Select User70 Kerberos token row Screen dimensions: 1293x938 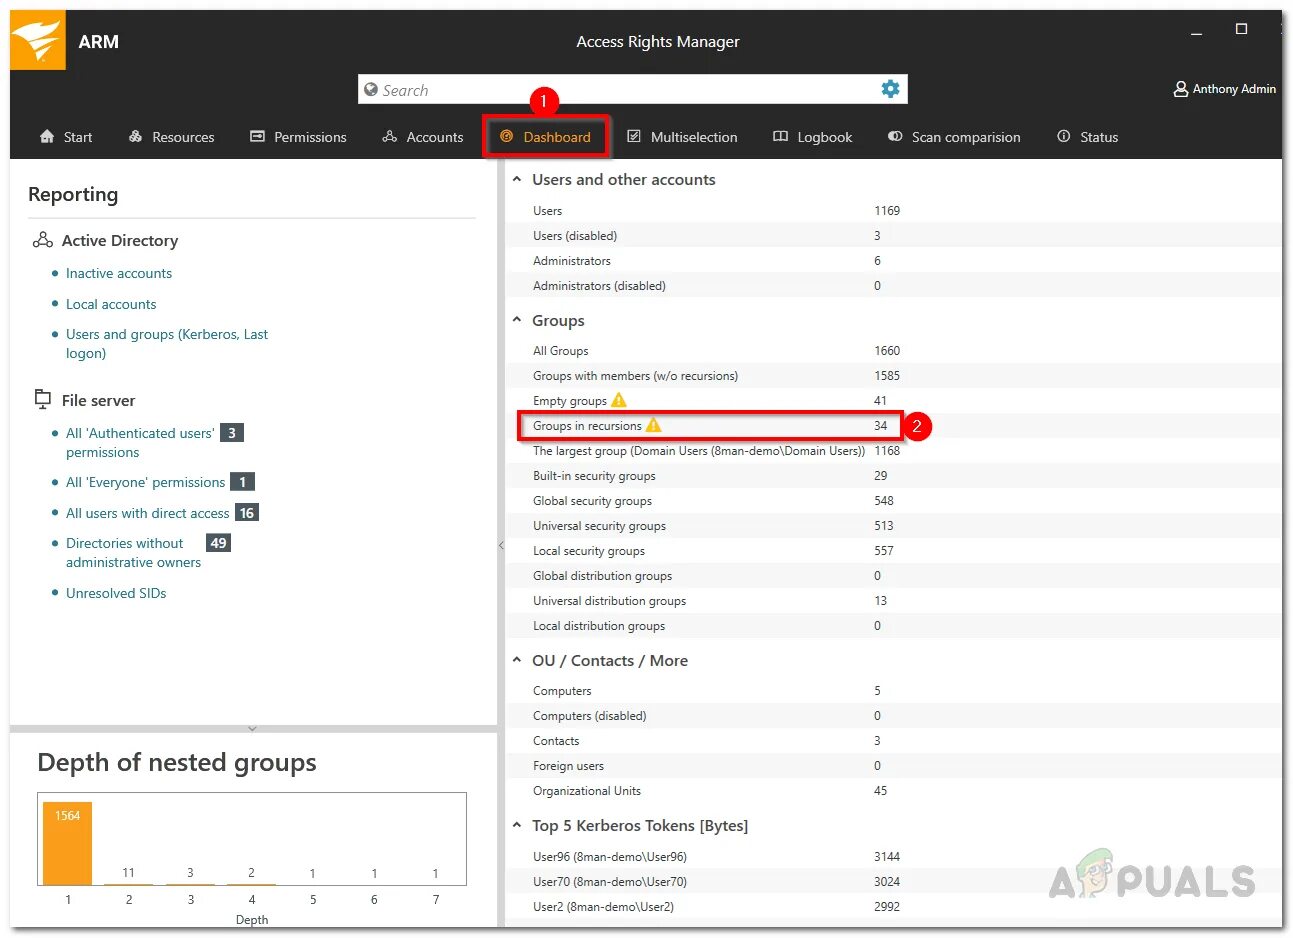[893, 881]
